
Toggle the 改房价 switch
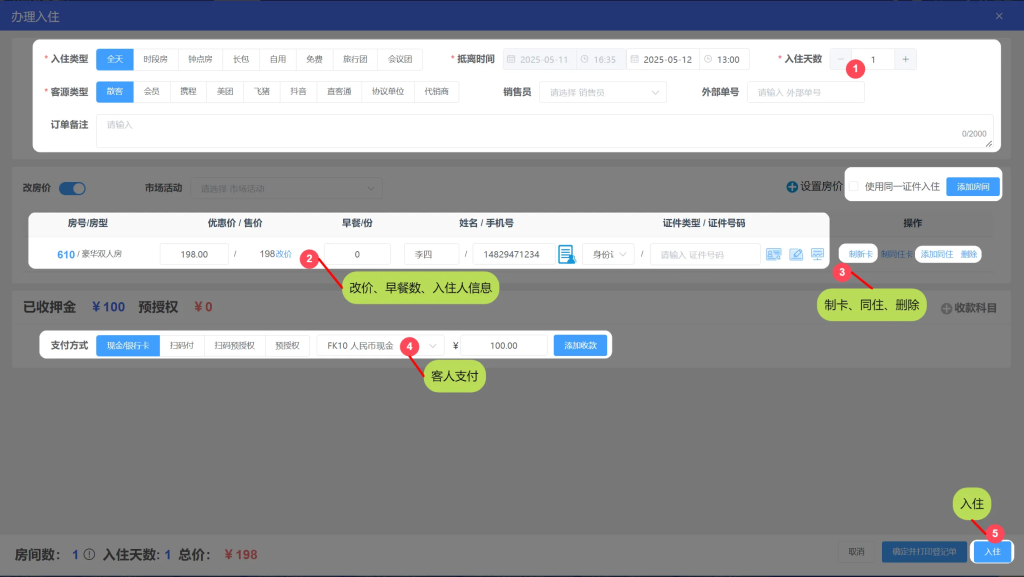(x=72, y=188)
